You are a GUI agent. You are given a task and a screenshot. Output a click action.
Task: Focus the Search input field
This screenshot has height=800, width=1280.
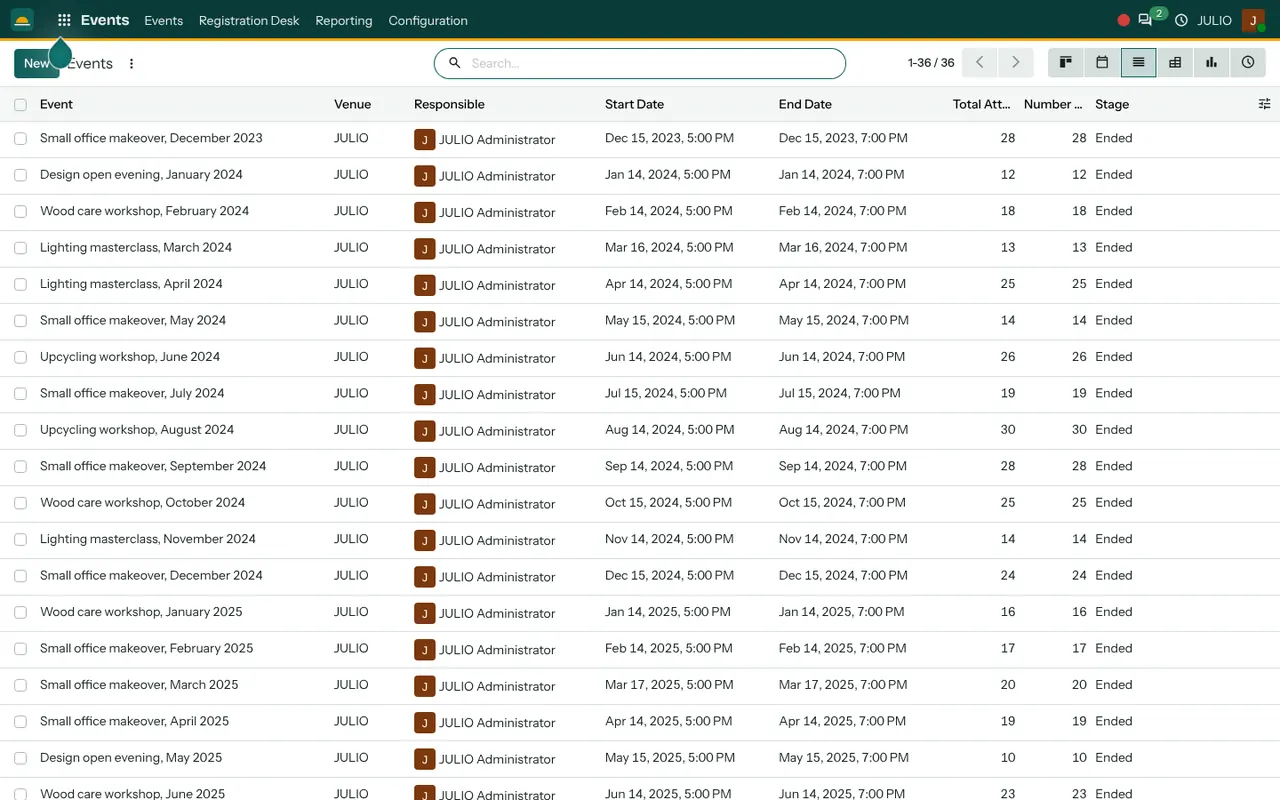[650, 63]
